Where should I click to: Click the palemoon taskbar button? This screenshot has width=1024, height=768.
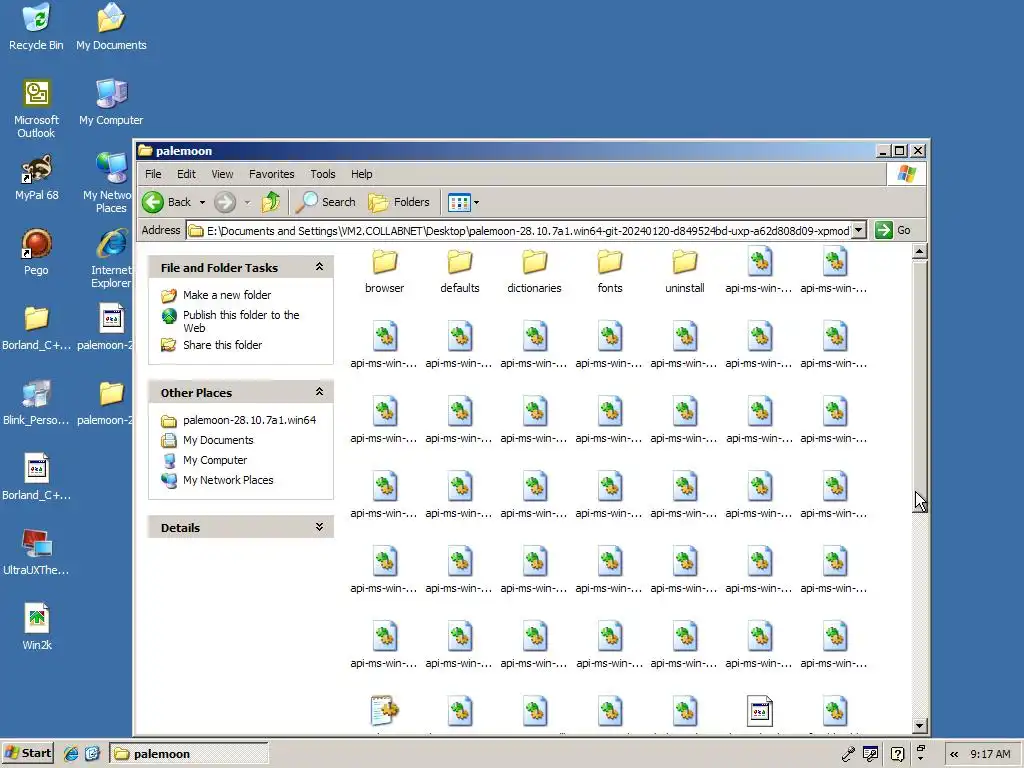pos(188,754)
